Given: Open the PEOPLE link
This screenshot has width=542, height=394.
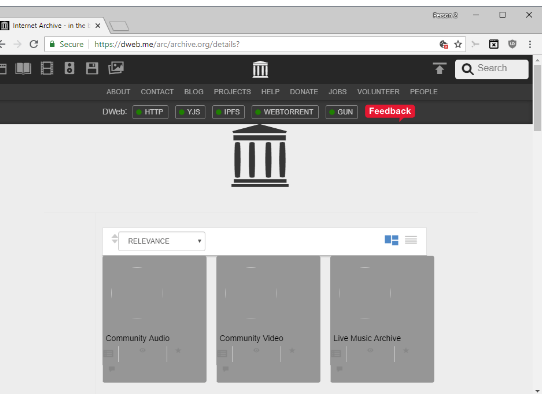Looking at the screenshot, I should point(423,92).
